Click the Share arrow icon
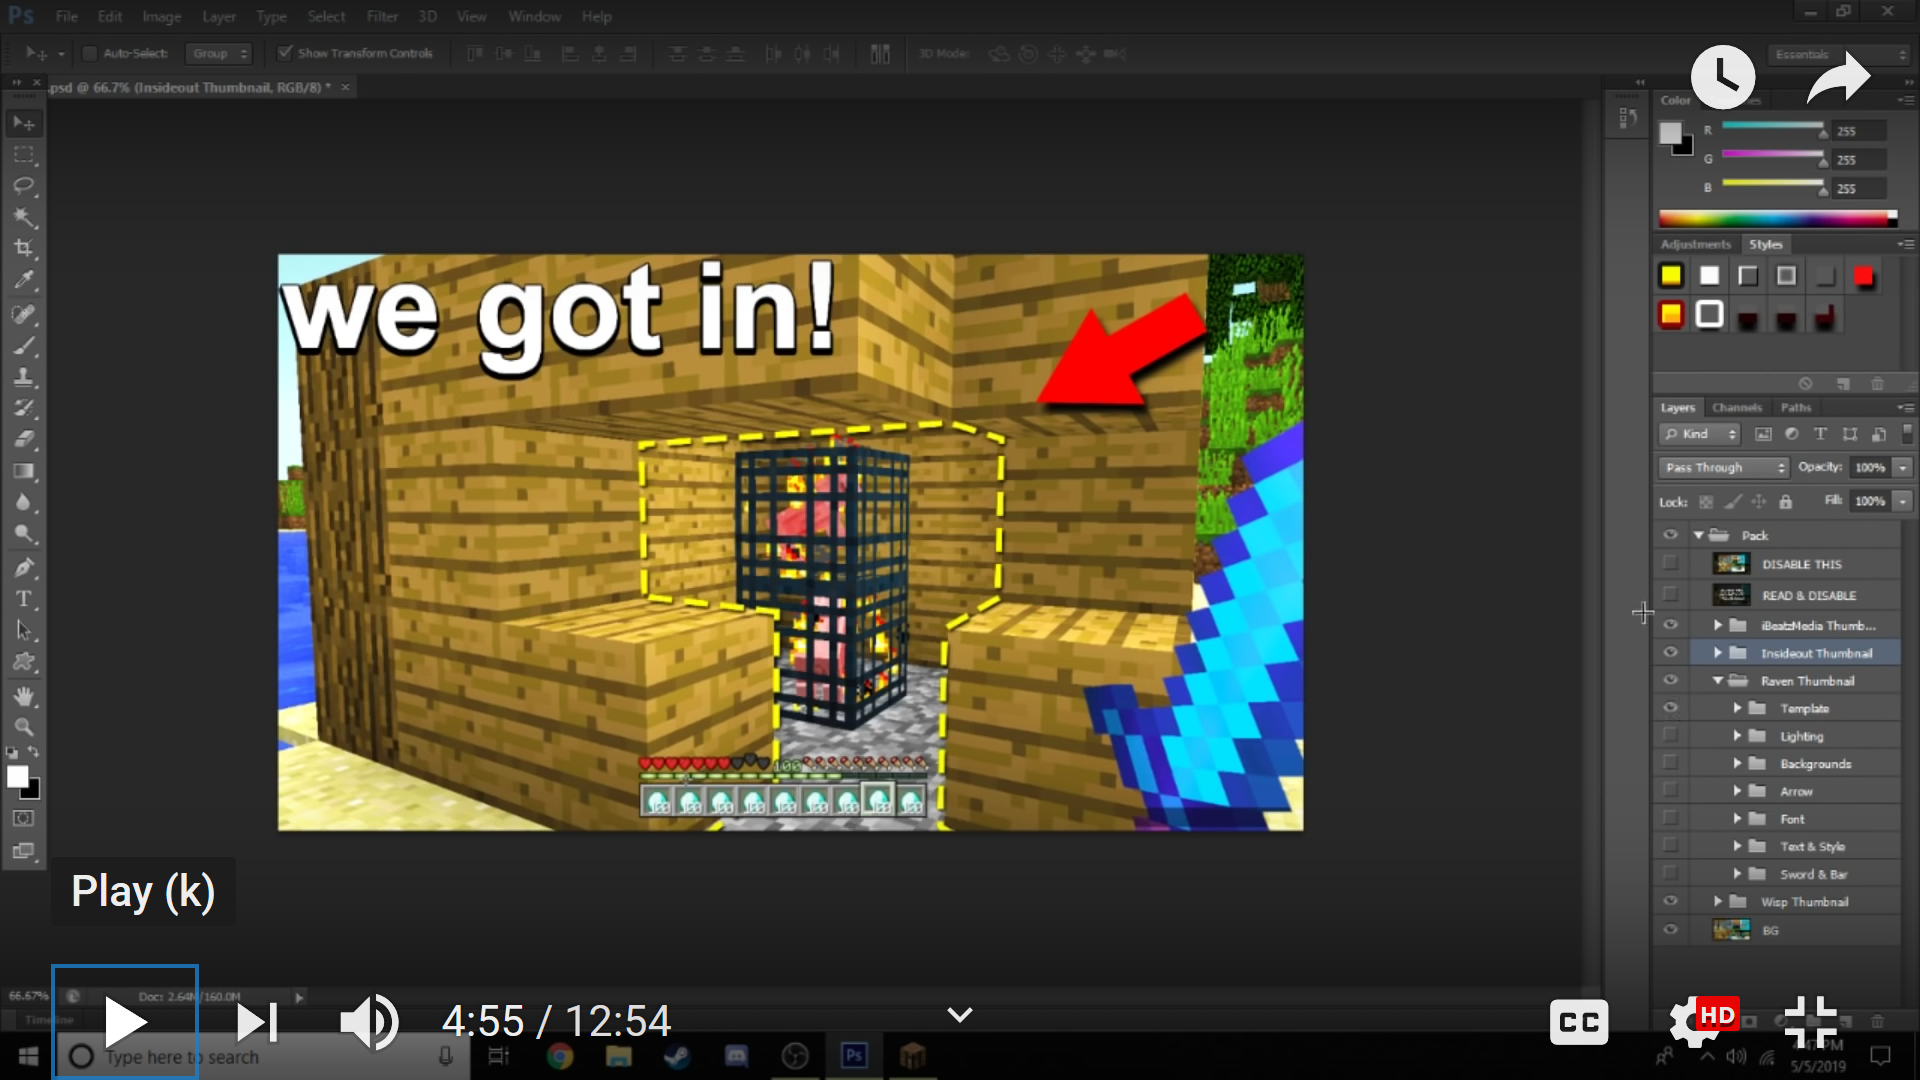The height and width of the screenshot is (1080, 1920). click(1838, 77)
